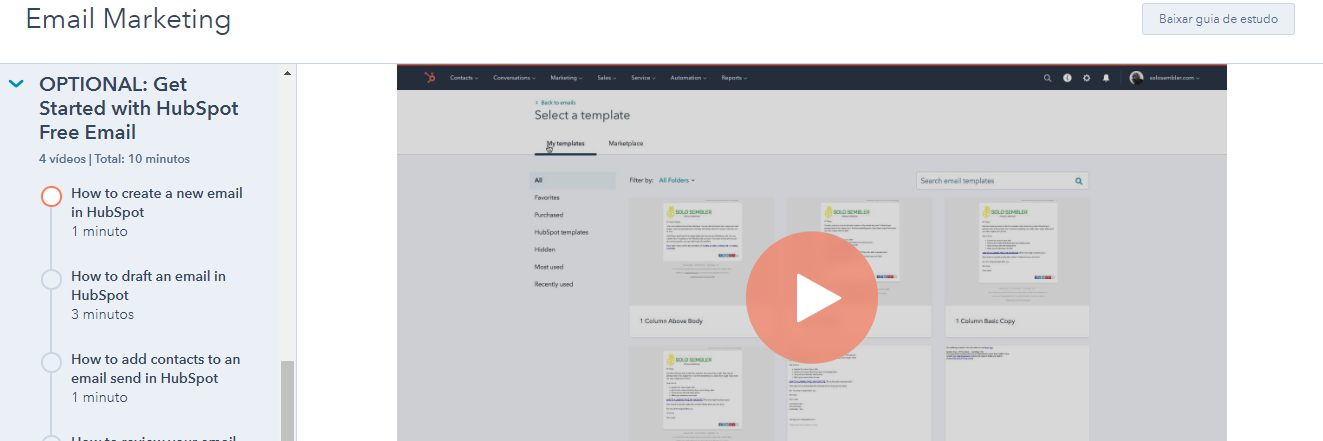1323x441 pixels.
Task: Open the Sales menu in the video navbar
Action: coord(606,77)
